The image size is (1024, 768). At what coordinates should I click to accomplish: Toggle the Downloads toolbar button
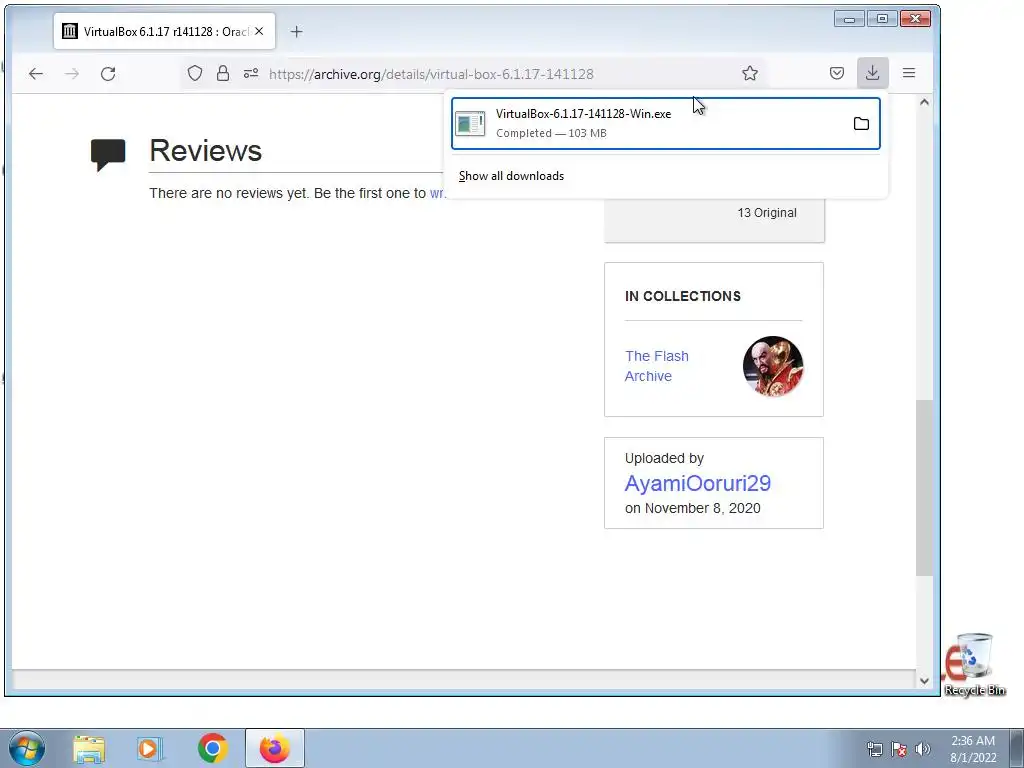point(872,73)
